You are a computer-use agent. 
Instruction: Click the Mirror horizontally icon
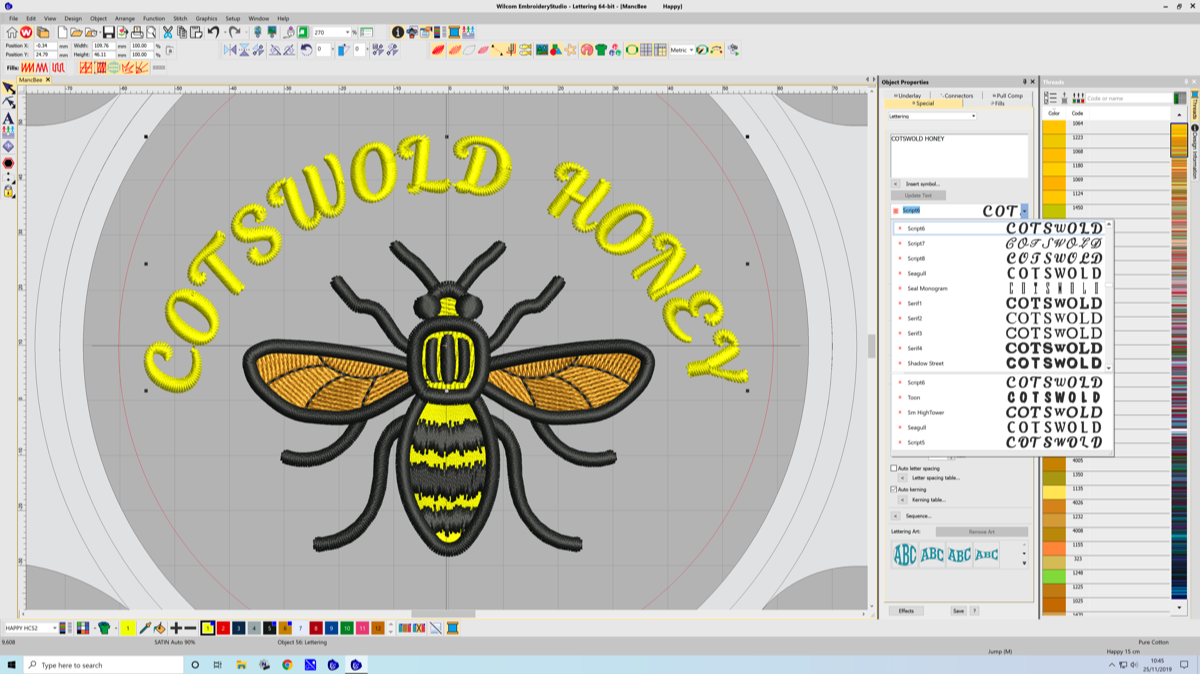click(230, 49)
